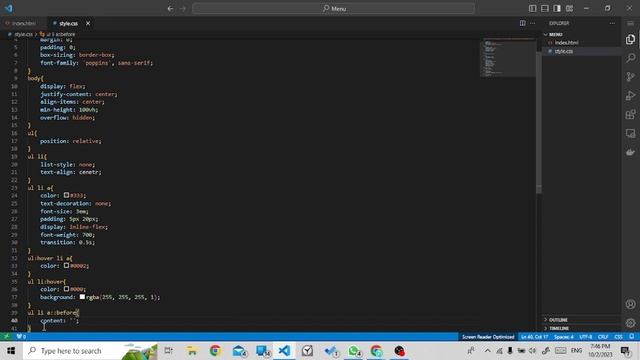Image resolution: width=640 pixels, height=360 pixels.
Task: Toggle primary side bar layout button
Action: (x=533, y=9)
